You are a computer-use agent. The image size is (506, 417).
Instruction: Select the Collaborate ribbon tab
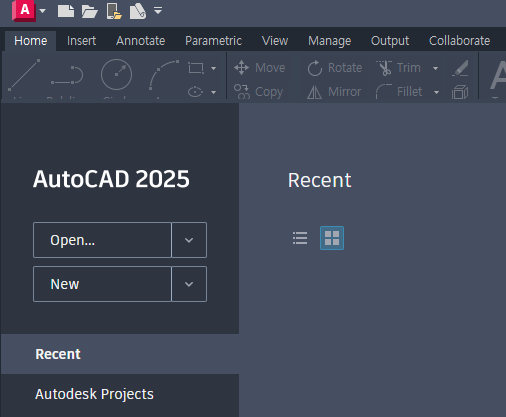[459, 41]
